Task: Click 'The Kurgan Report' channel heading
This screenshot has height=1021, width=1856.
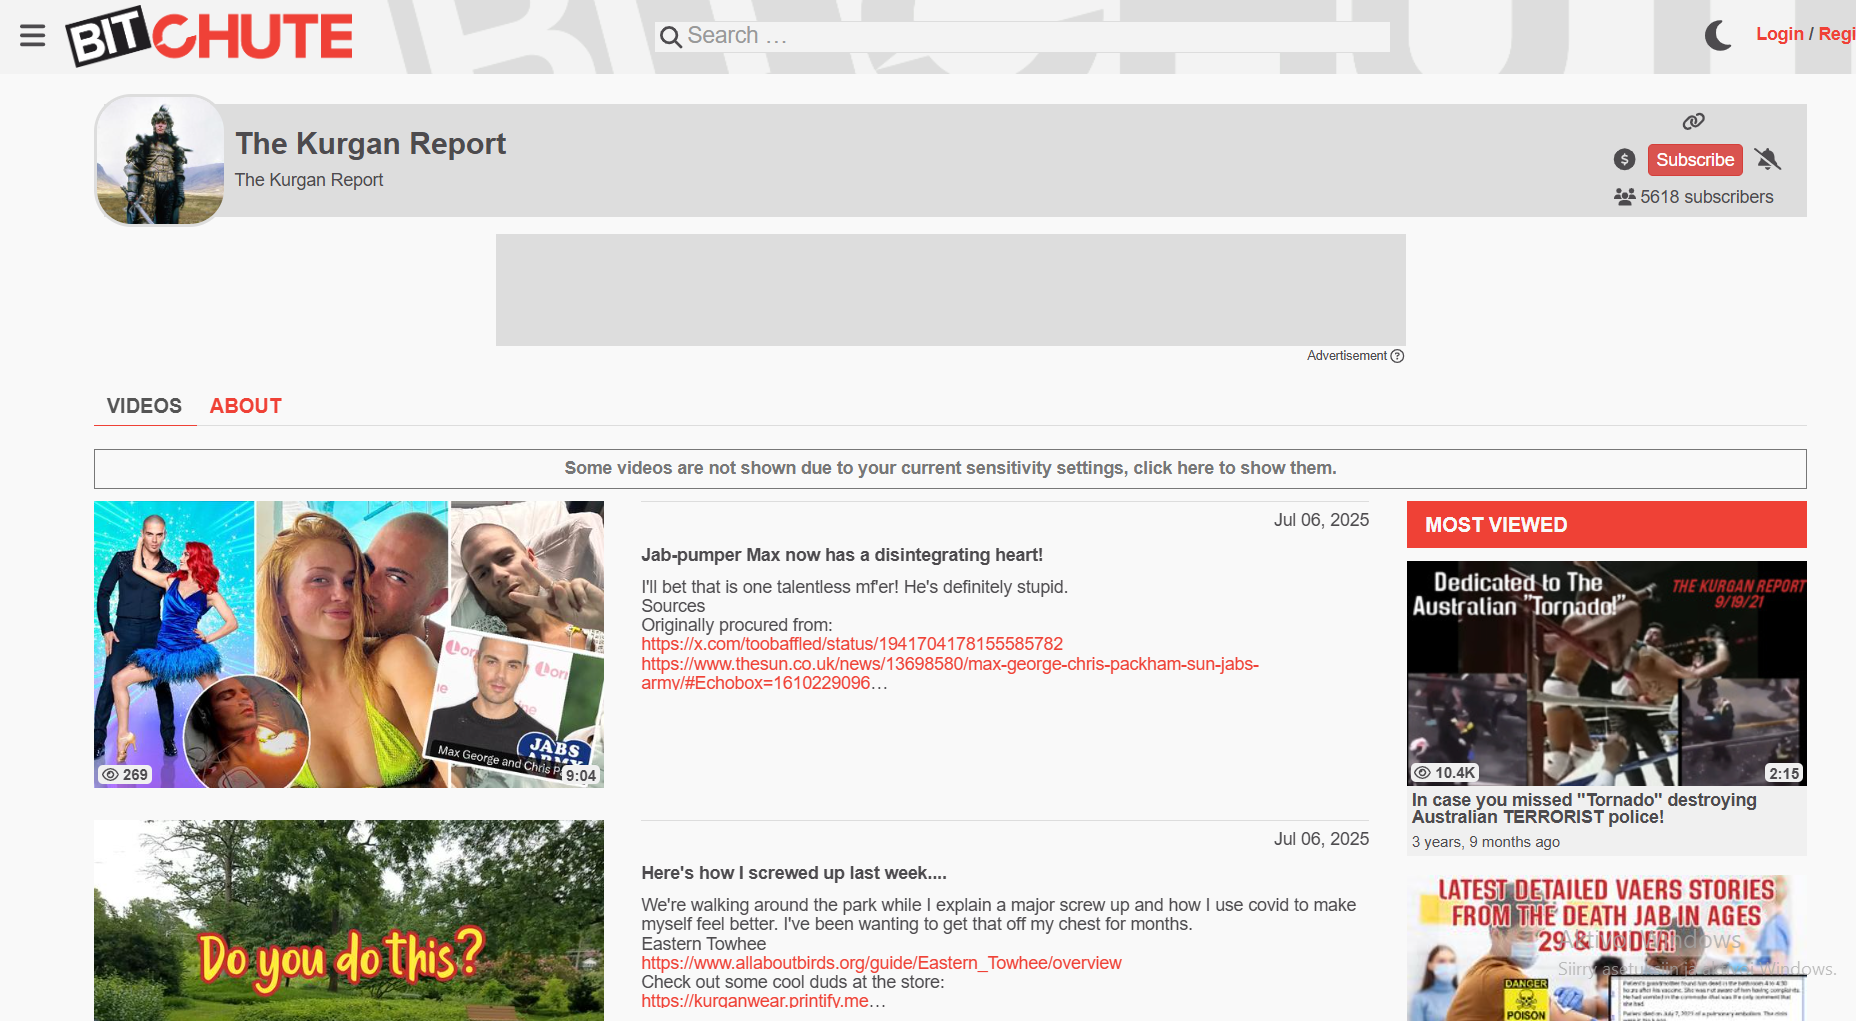Action: pyautogui.click(x=370, y=144)
